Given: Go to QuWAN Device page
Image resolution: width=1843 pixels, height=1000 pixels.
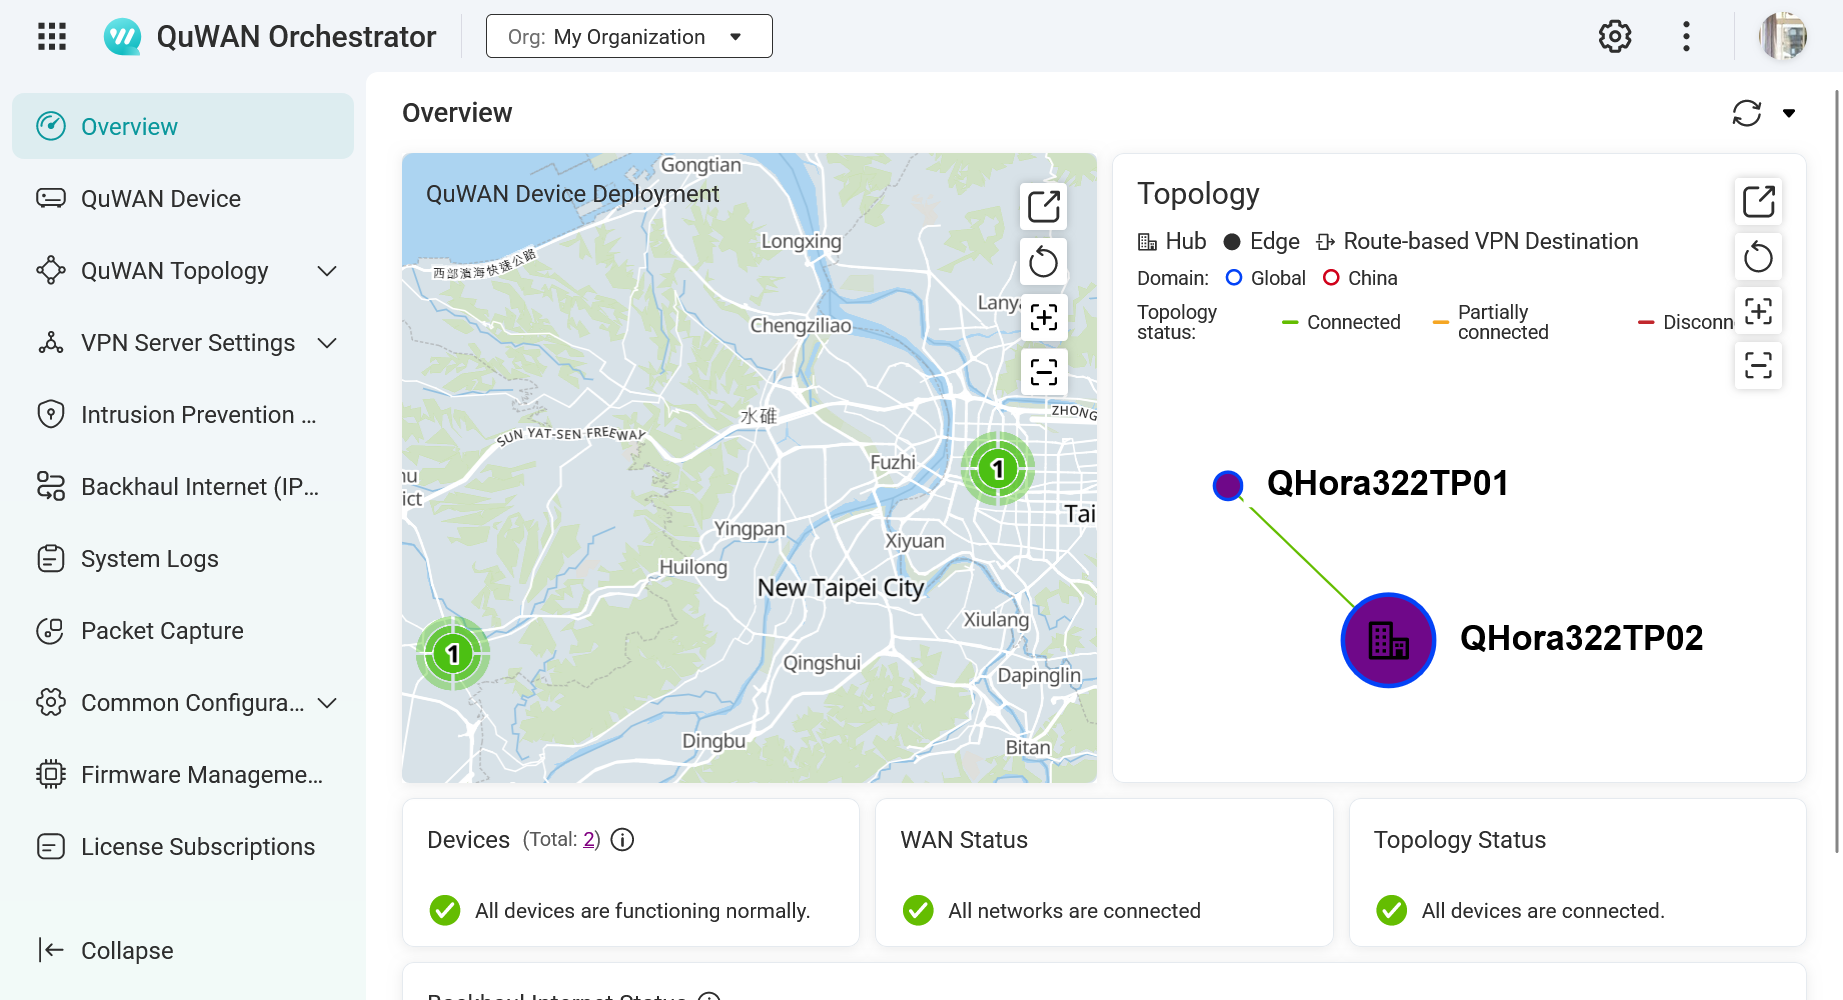Looking at the screenshot, I should pyautogui.click(x=161, y=199).
